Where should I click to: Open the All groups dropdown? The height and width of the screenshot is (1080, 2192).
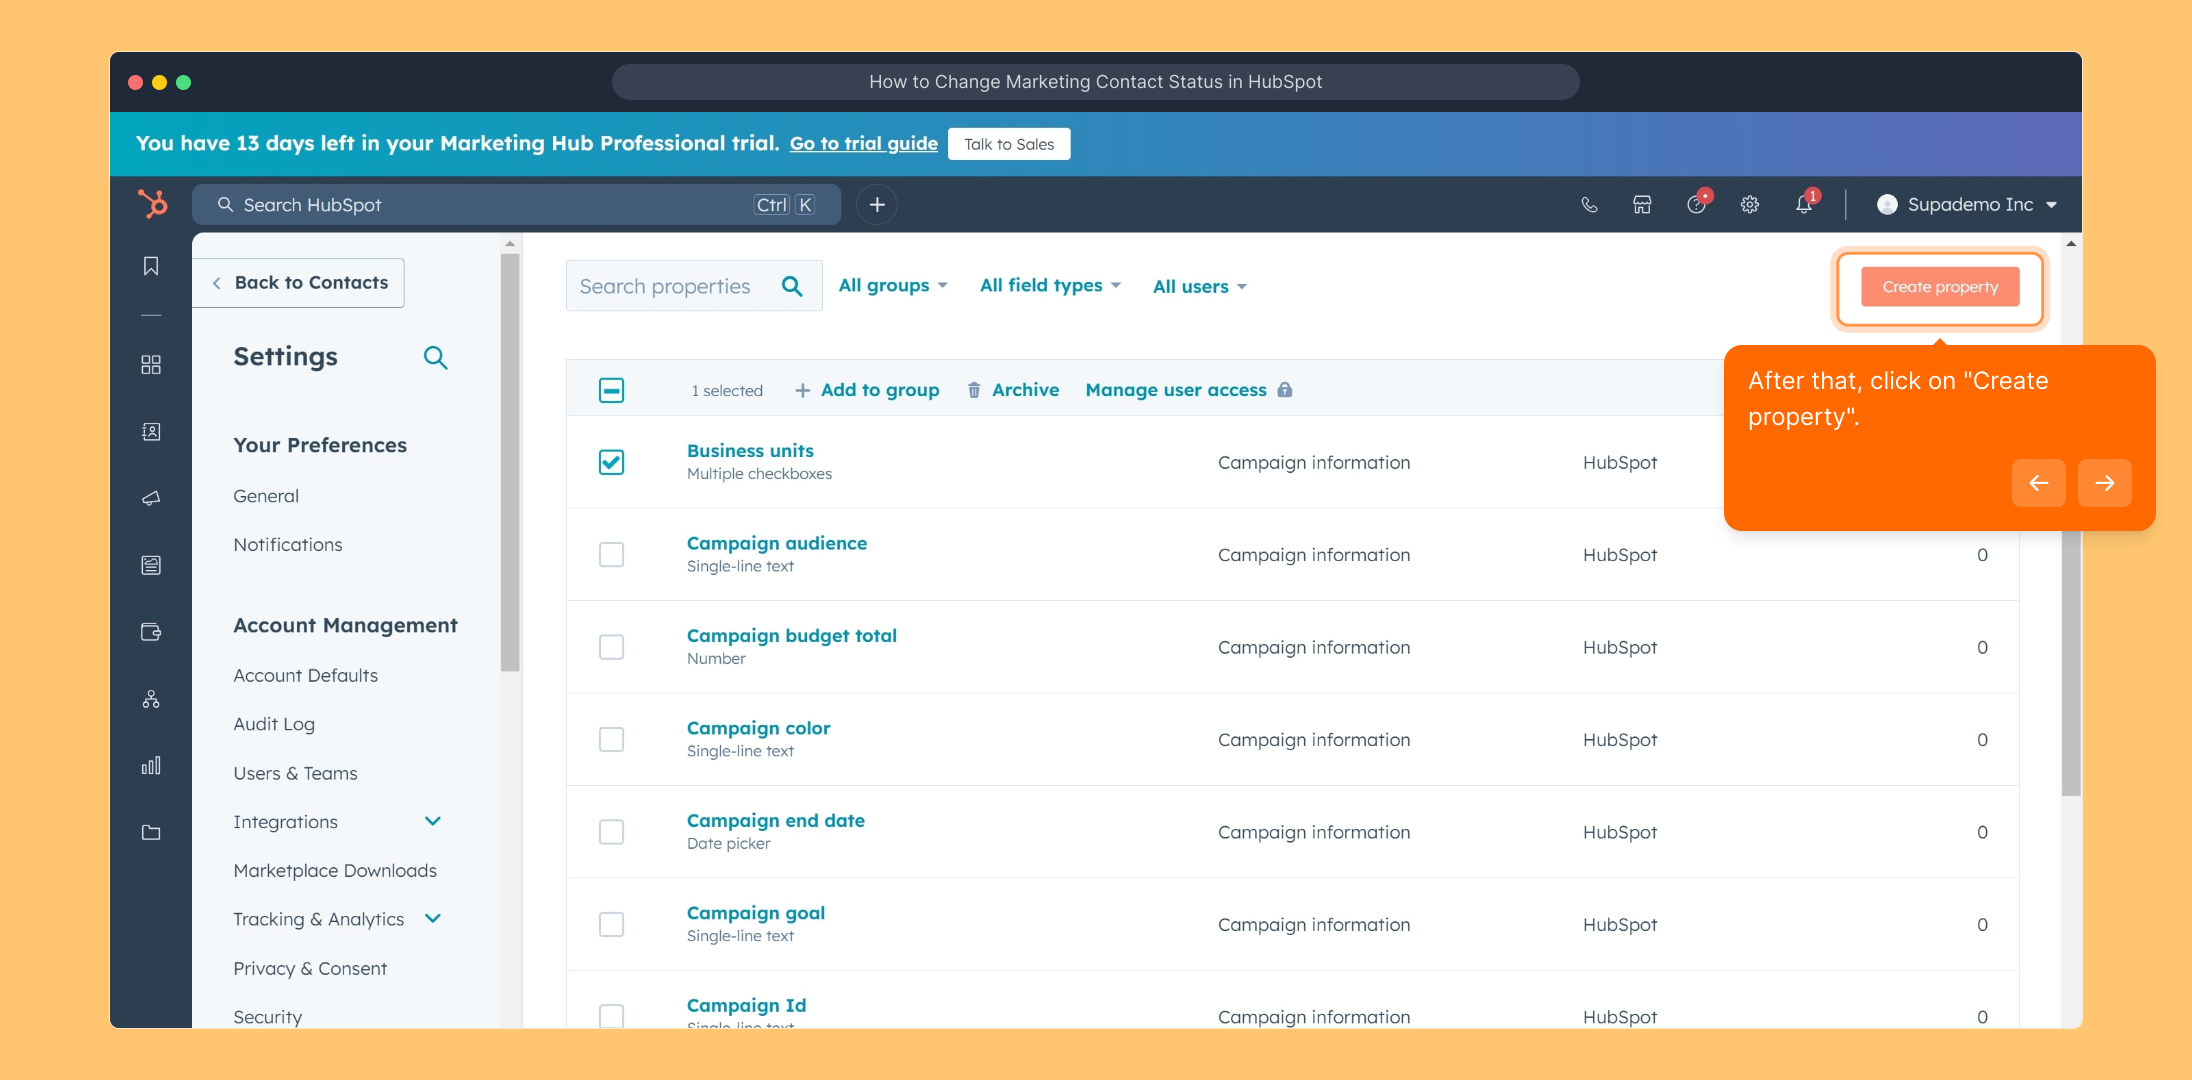point(892,286)
